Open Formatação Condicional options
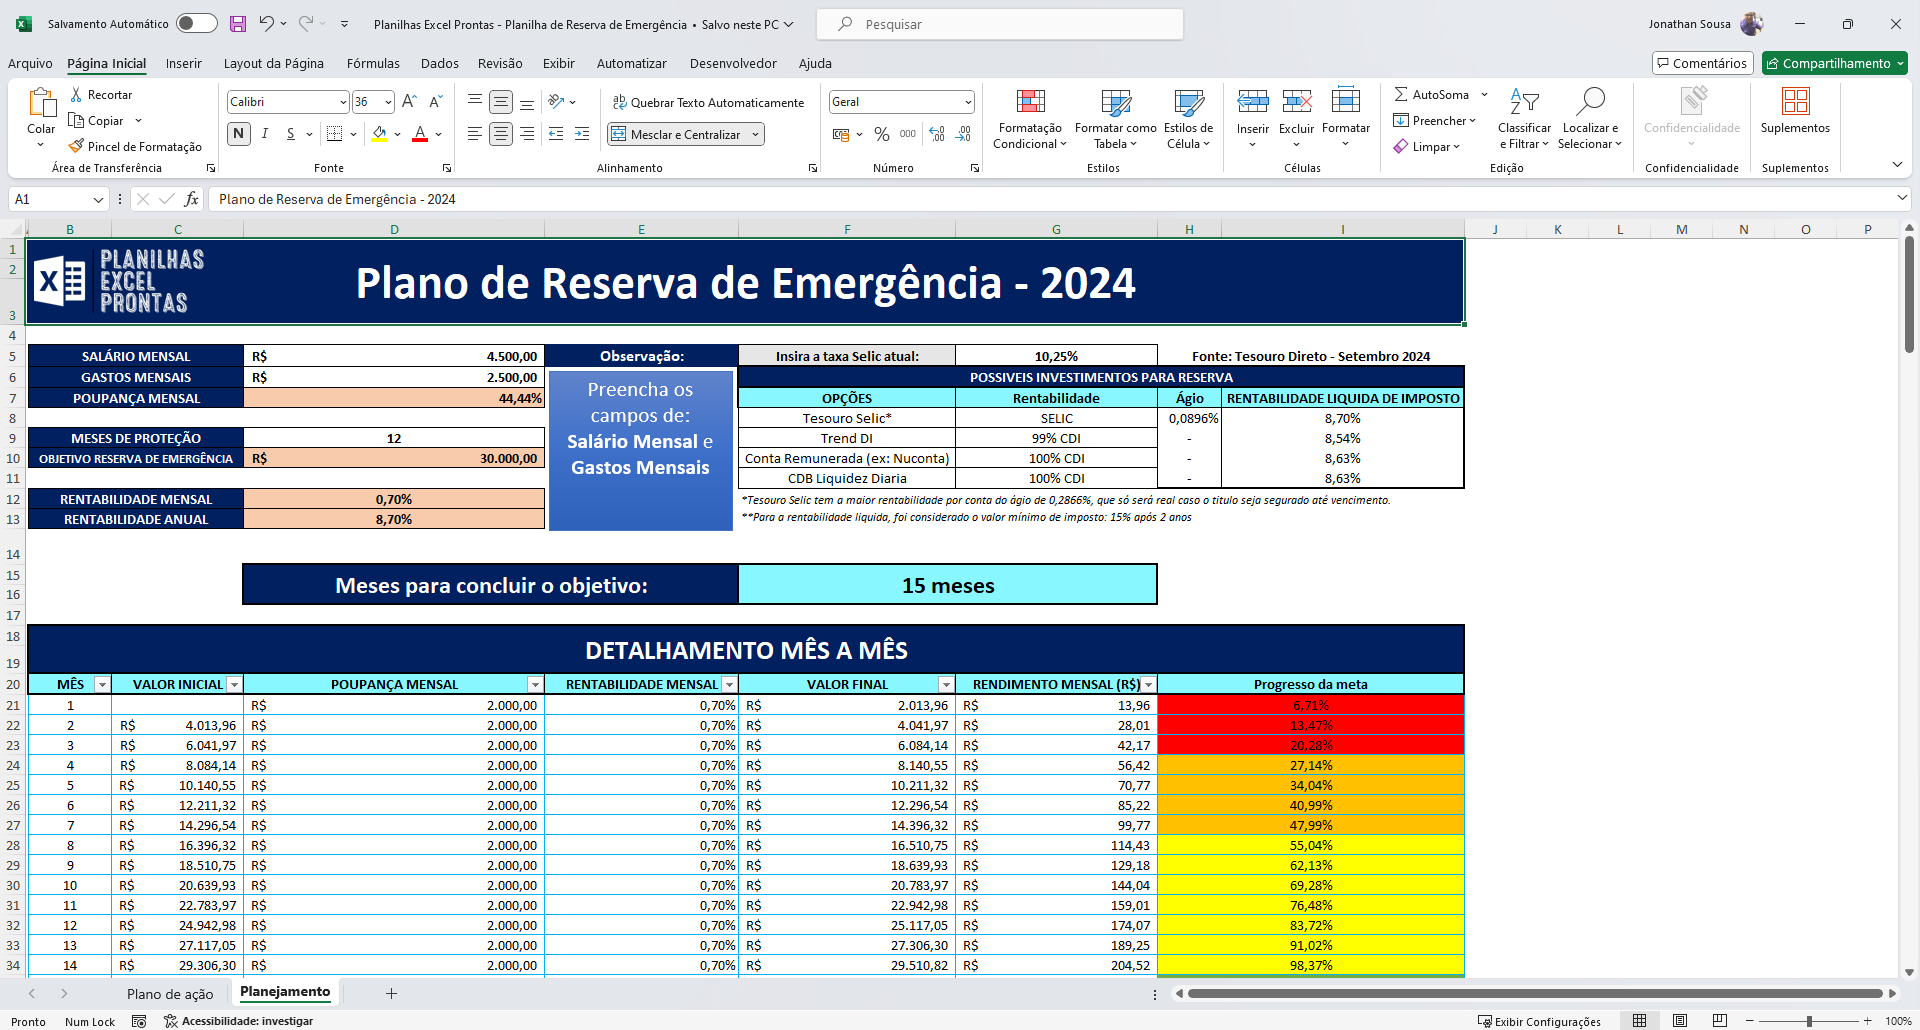The image size is (1920, 1030). point(1030,118)
